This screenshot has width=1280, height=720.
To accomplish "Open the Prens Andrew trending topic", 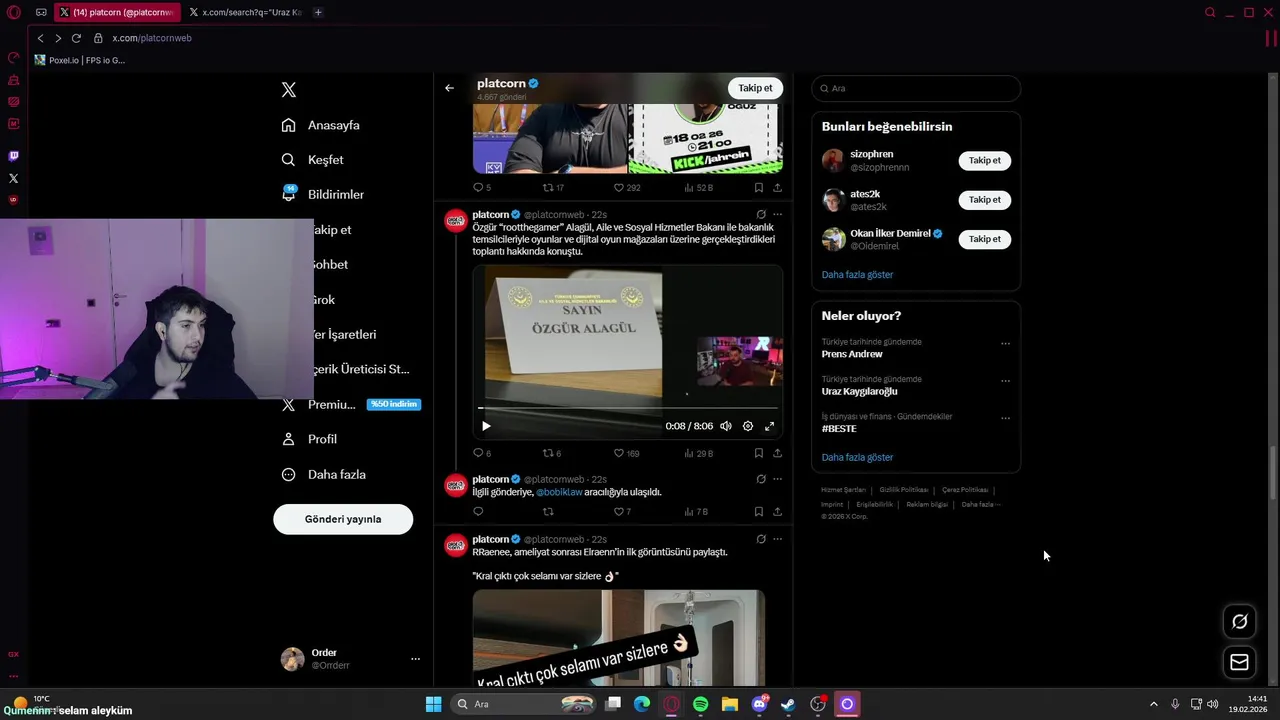I will pos(852,354).
